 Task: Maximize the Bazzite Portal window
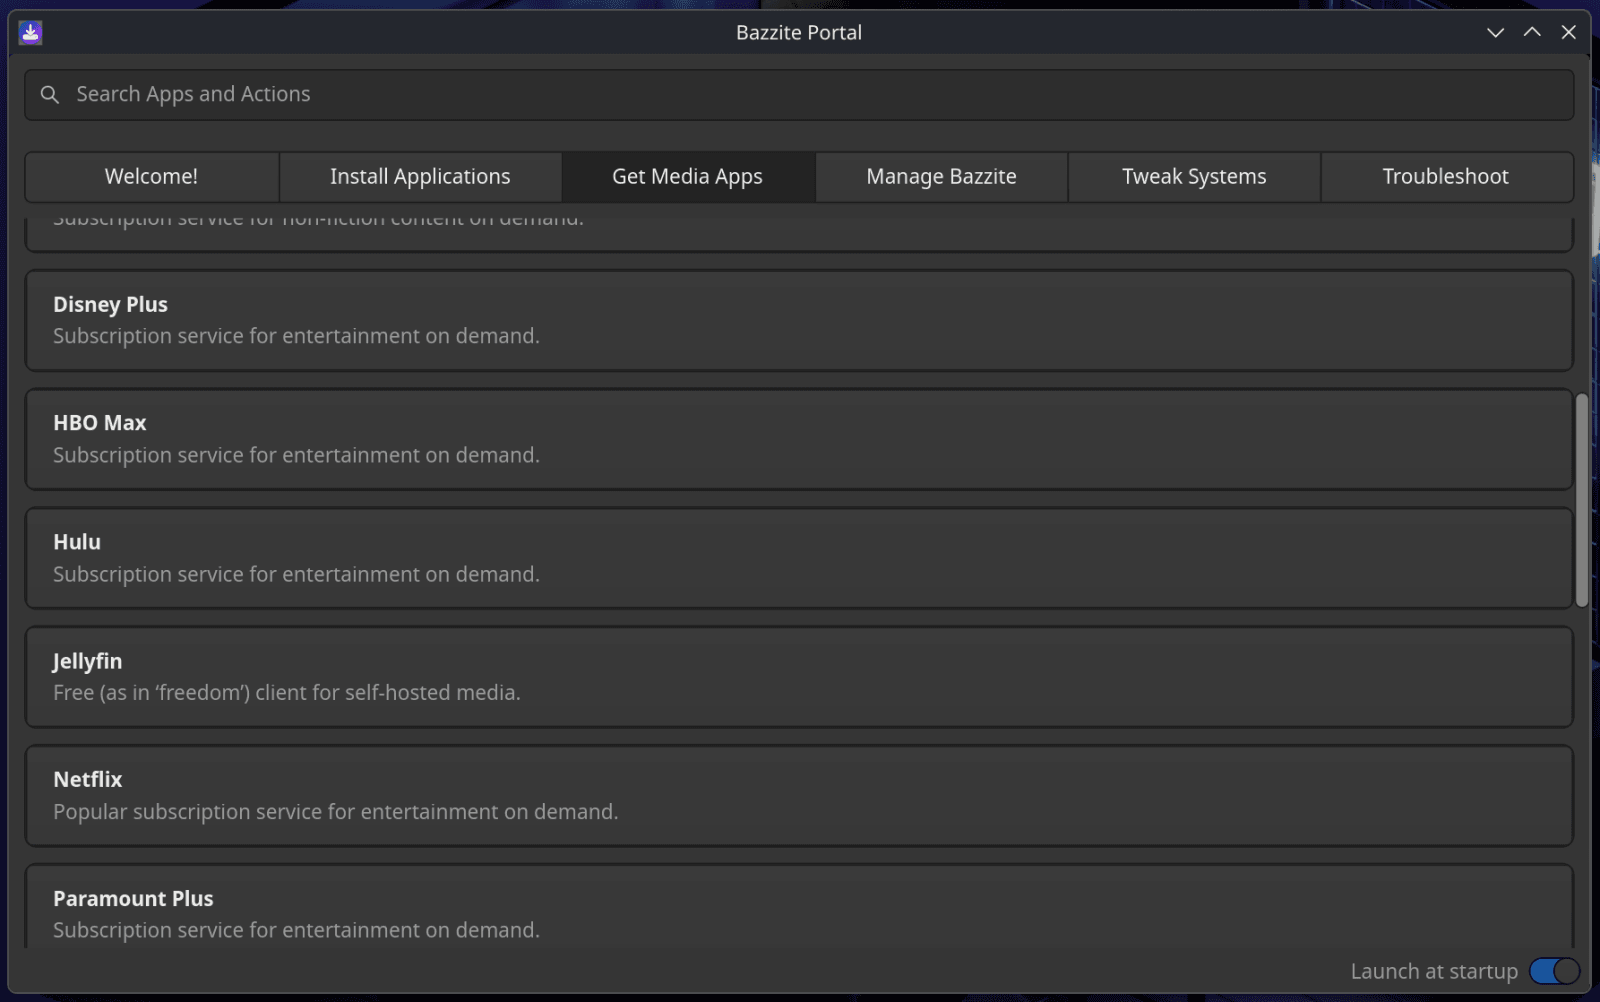1532,32
